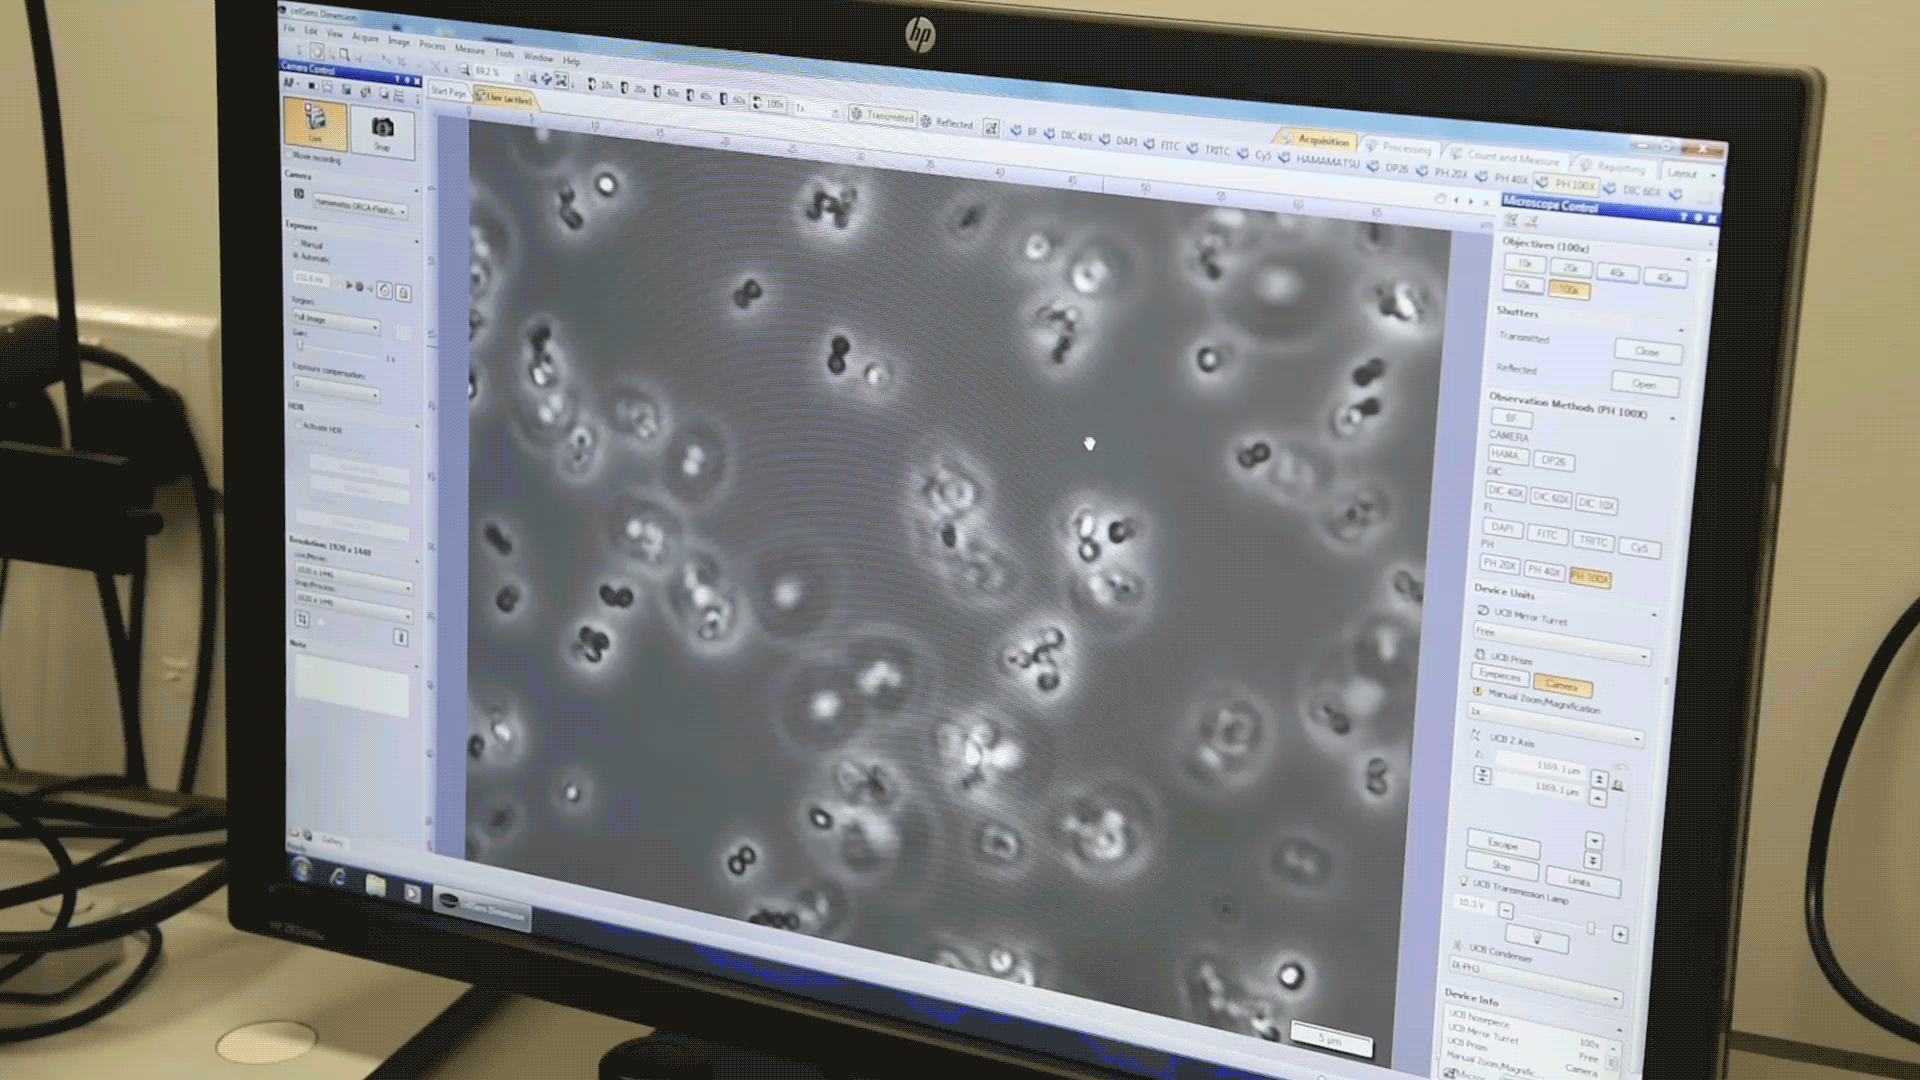The height and width of the screenshot is (1080, 1920).
Task: Open the Acquire menu
Action: coord(365,37)
